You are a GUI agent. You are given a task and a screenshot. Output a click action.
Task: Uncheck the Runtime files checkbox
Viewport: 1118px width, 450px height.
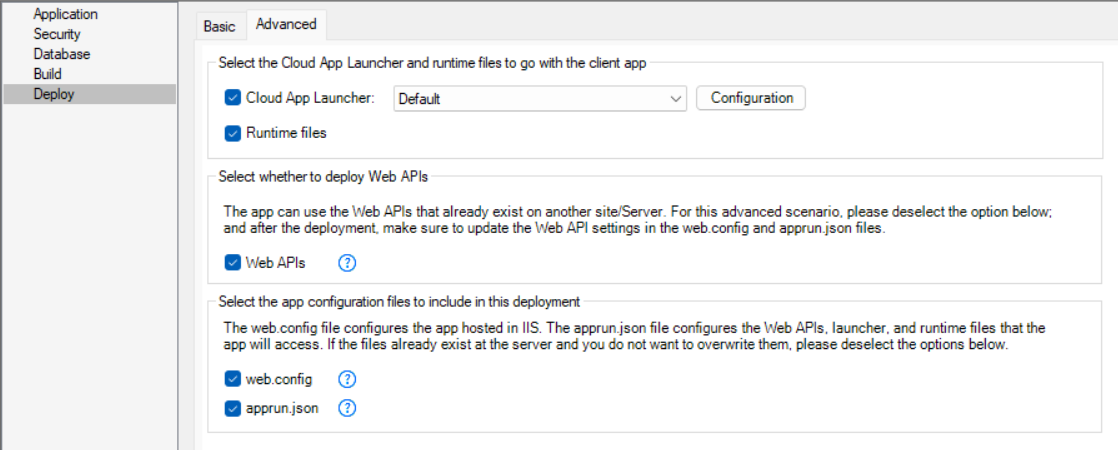click(x=233, y=132)
